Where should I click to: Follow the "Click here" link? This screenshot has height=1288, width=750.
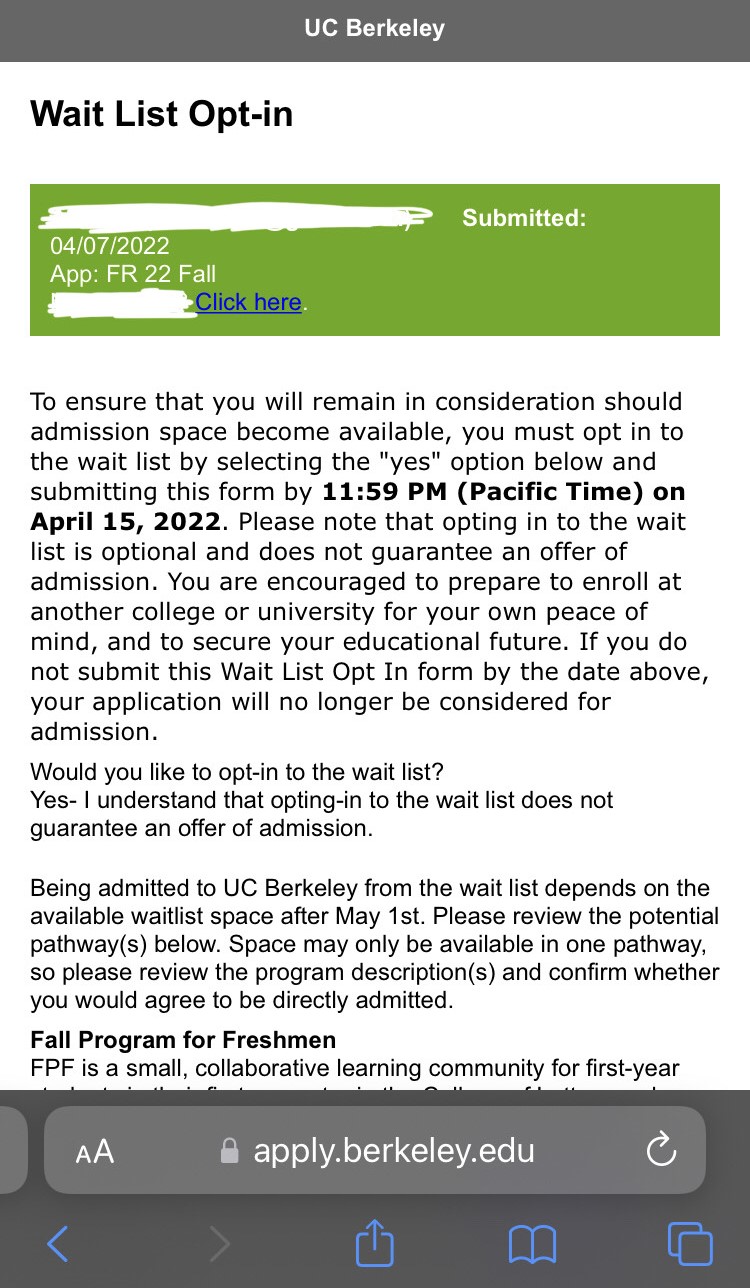click(x=248, y=302)
